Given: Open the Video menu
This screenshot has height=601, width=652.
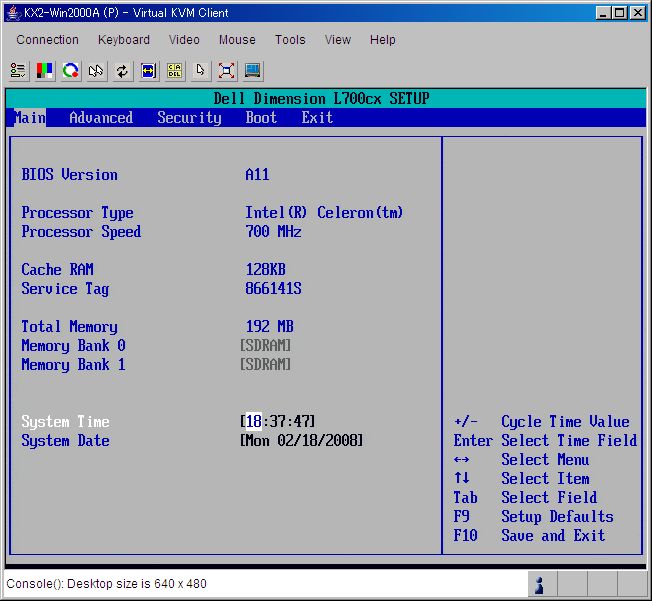Looking at the screenshot, I should (184, 40).
